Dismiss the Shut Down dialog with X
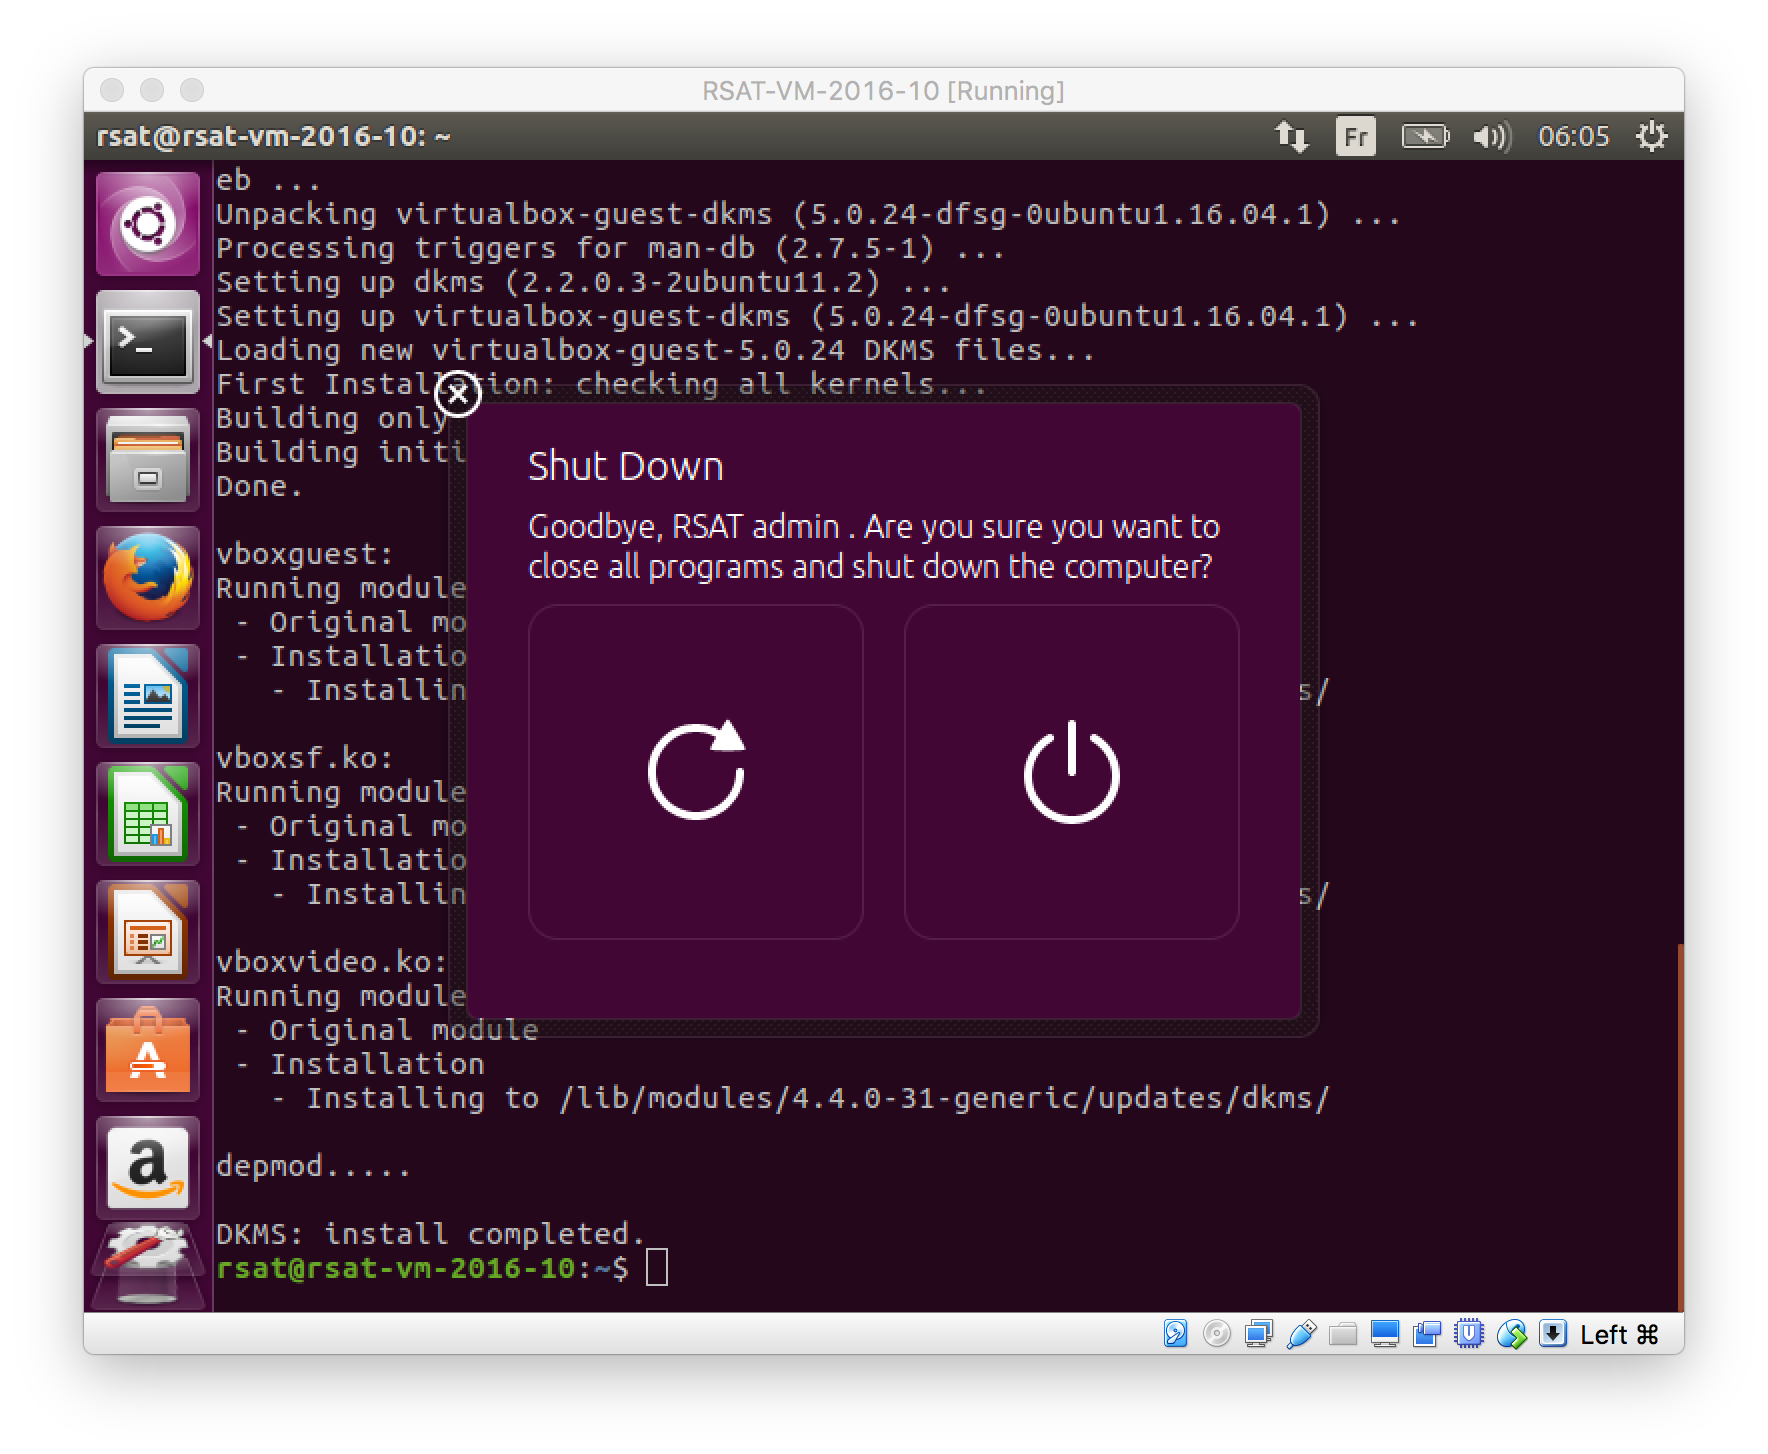The image size is (1768, 1454). click(x=458, y=395)
